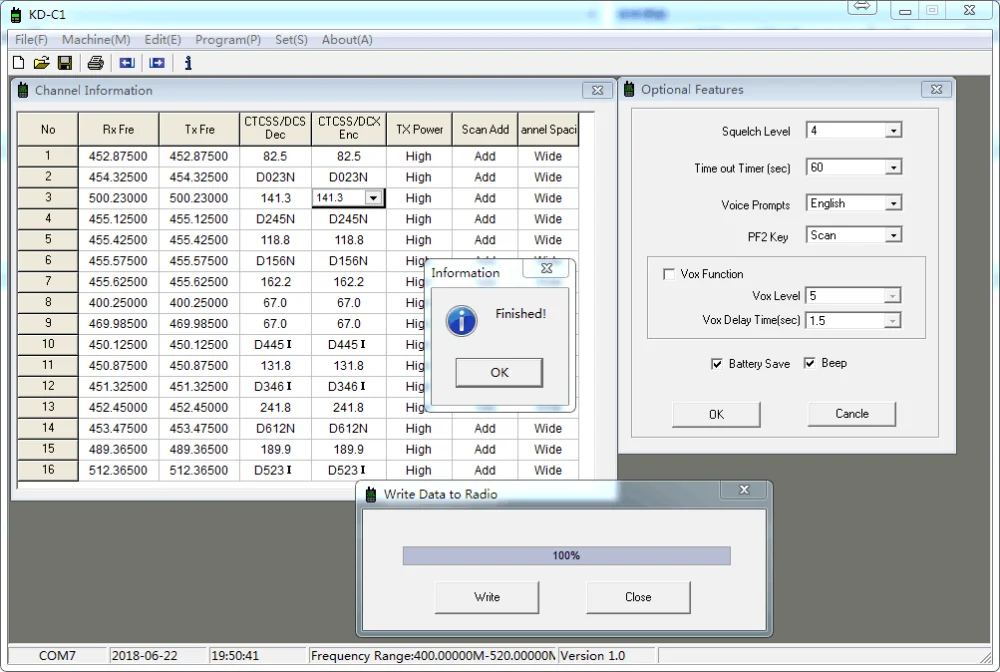Image resolution: width=1000 pixels, height=672 pixels.
Task: Uncheck the Battery Save option
Action: coord(717,364)
